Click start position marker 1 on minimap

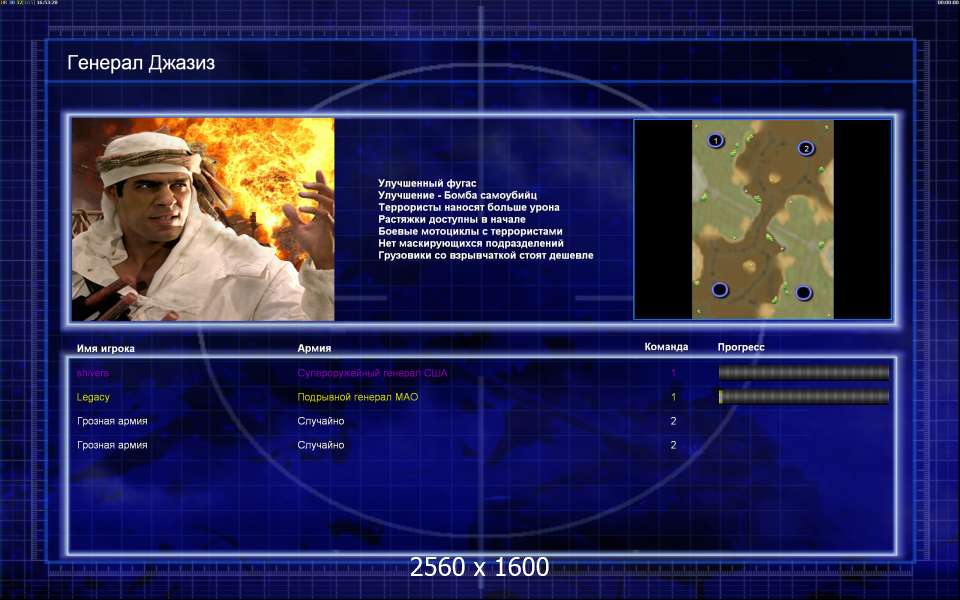(x=715, y=141)
